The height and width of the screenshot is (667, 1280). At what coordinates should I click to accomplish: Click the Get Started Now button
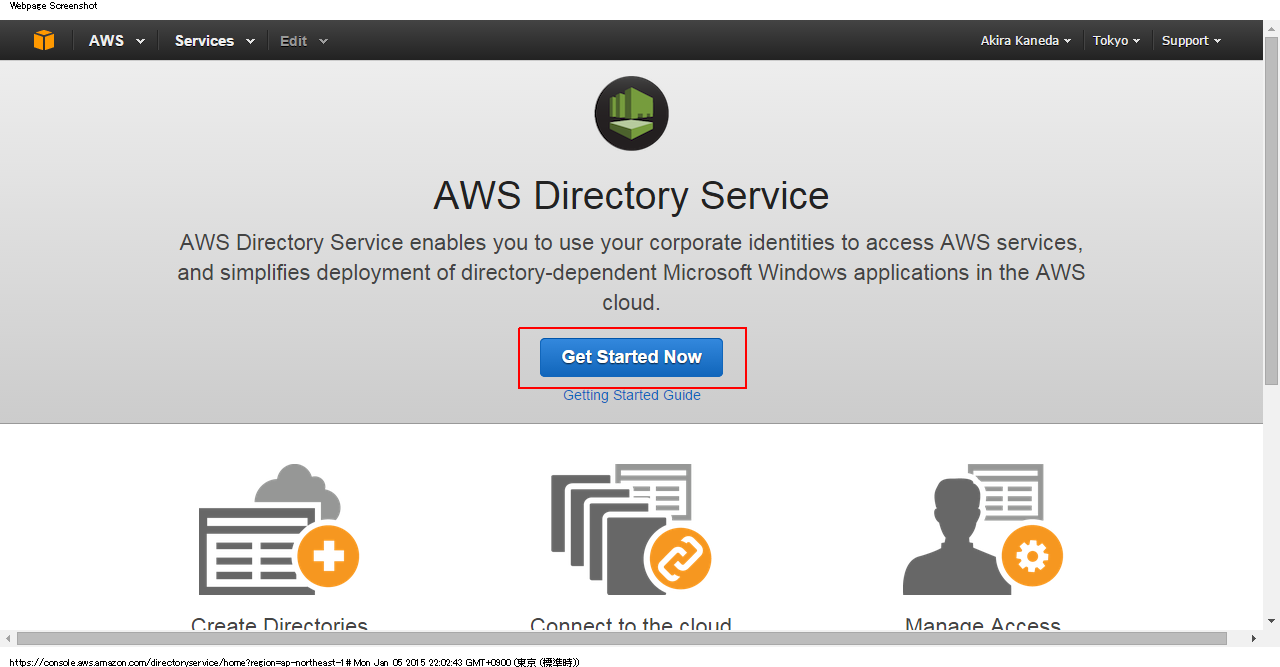631,357
